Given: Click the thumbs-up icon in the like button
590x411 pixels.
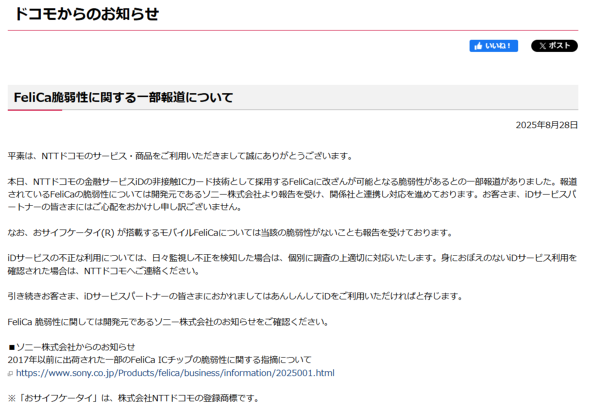Looking at the screenshot, I should (478, 46).
